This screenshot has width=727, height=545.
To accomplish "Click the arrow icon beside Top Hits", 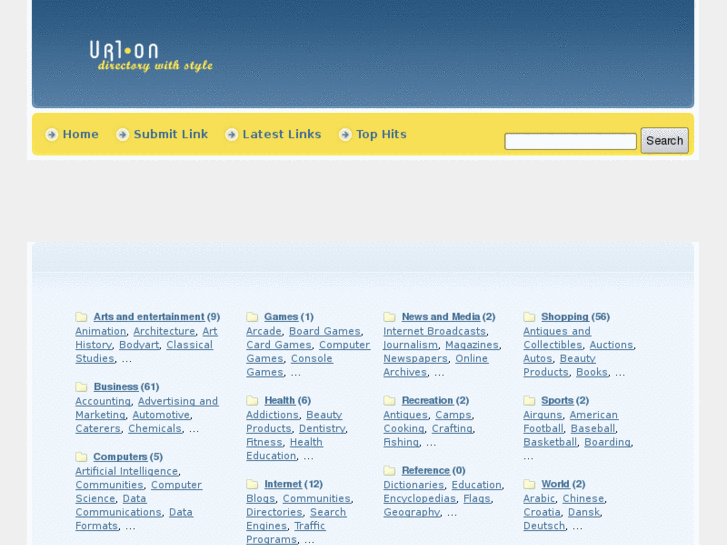I will [345, 135].
